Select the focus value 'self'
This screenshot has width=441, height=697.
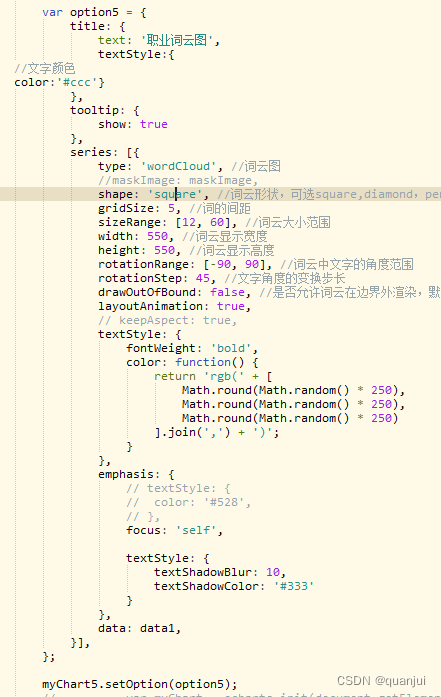click(x=196, y=530)
